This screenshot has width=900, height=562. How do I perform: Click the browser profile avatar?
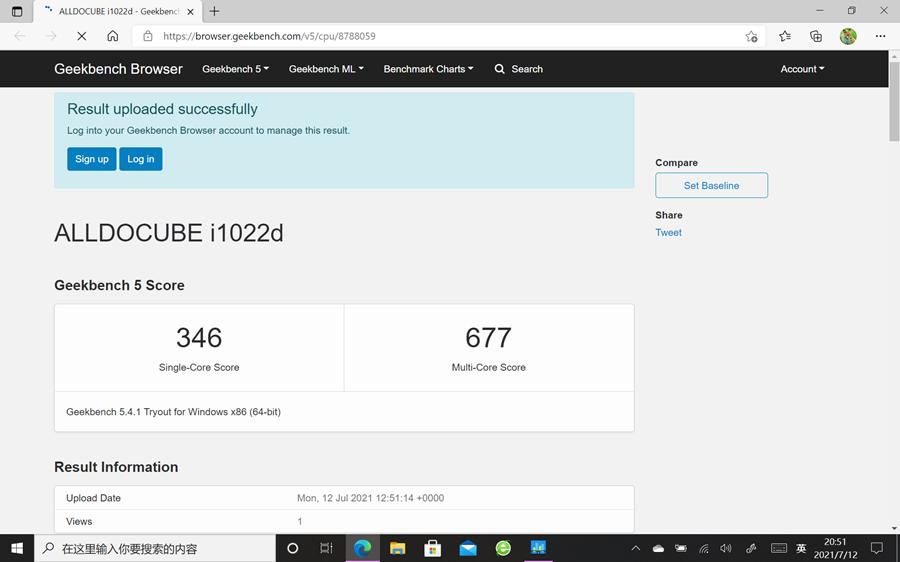848,36
